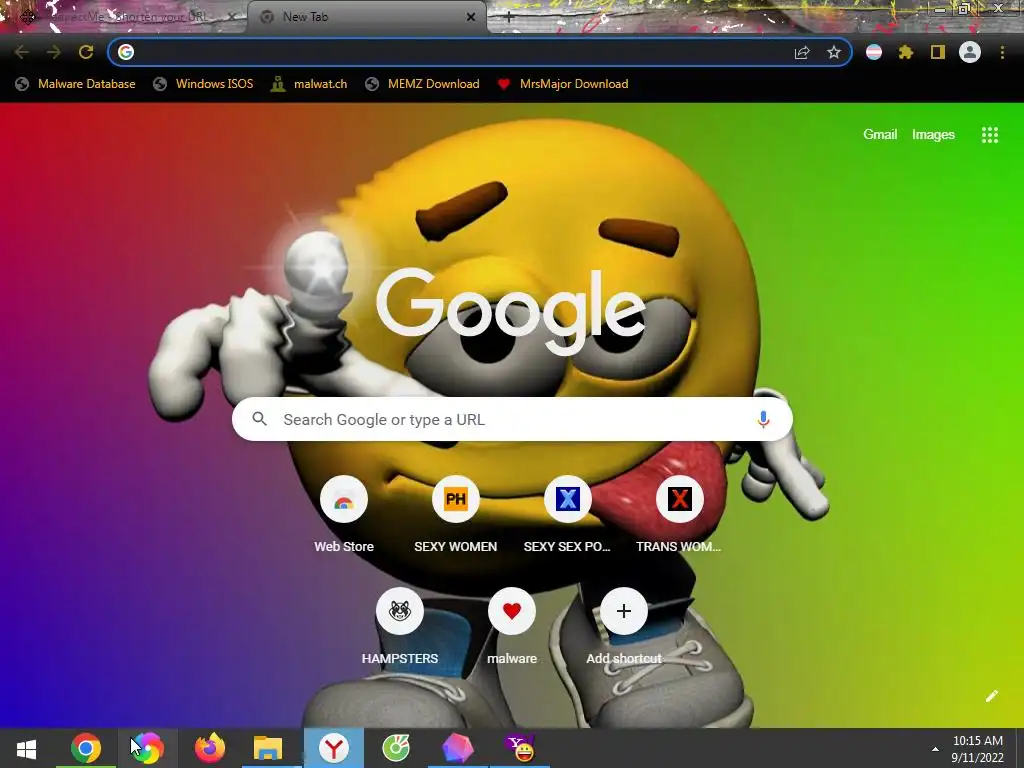Open the Google apps grid

pos(990,135)
